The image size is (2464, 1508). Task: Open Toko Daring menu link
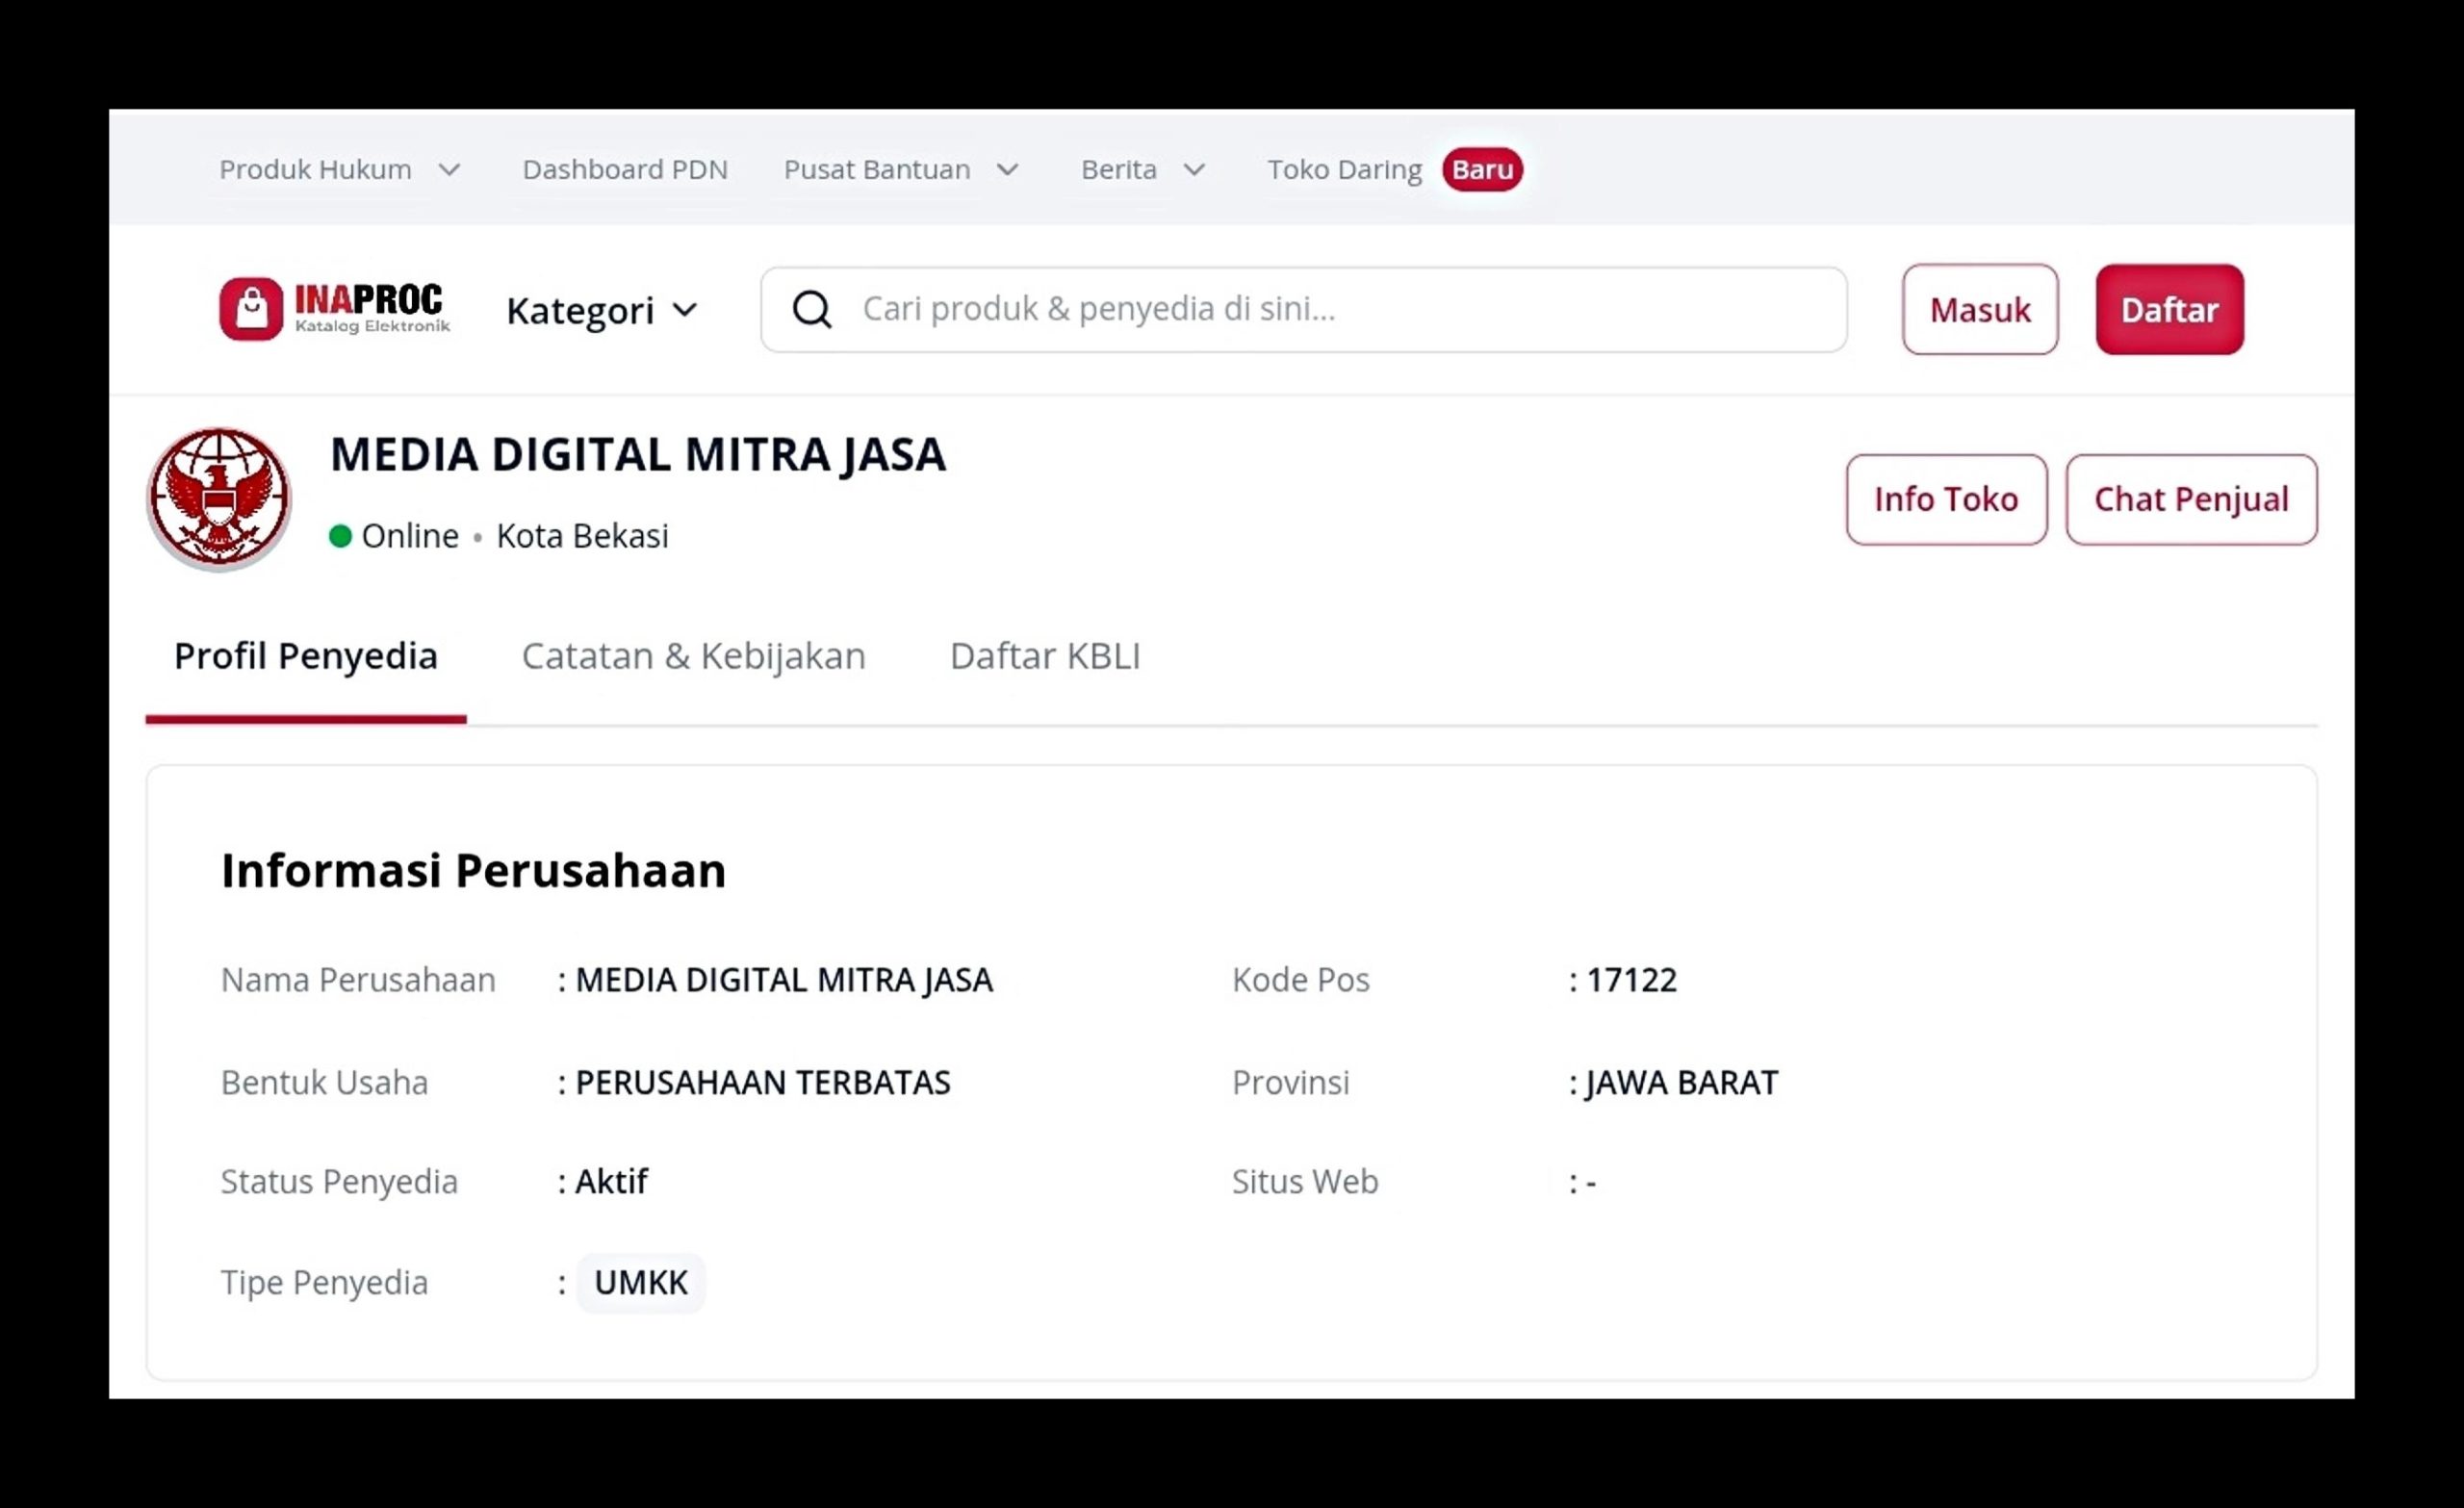[1344, 169]
